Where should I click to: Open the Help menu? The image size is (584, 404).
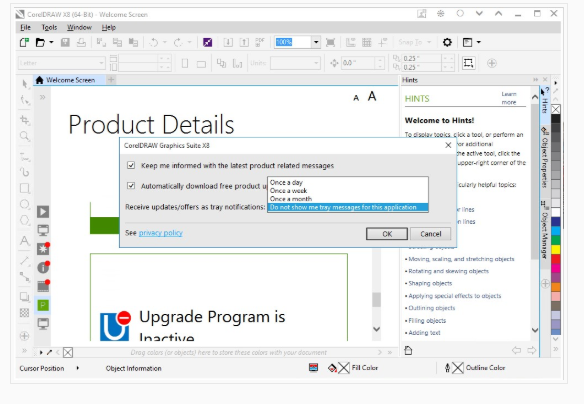(x=109, y=27)
